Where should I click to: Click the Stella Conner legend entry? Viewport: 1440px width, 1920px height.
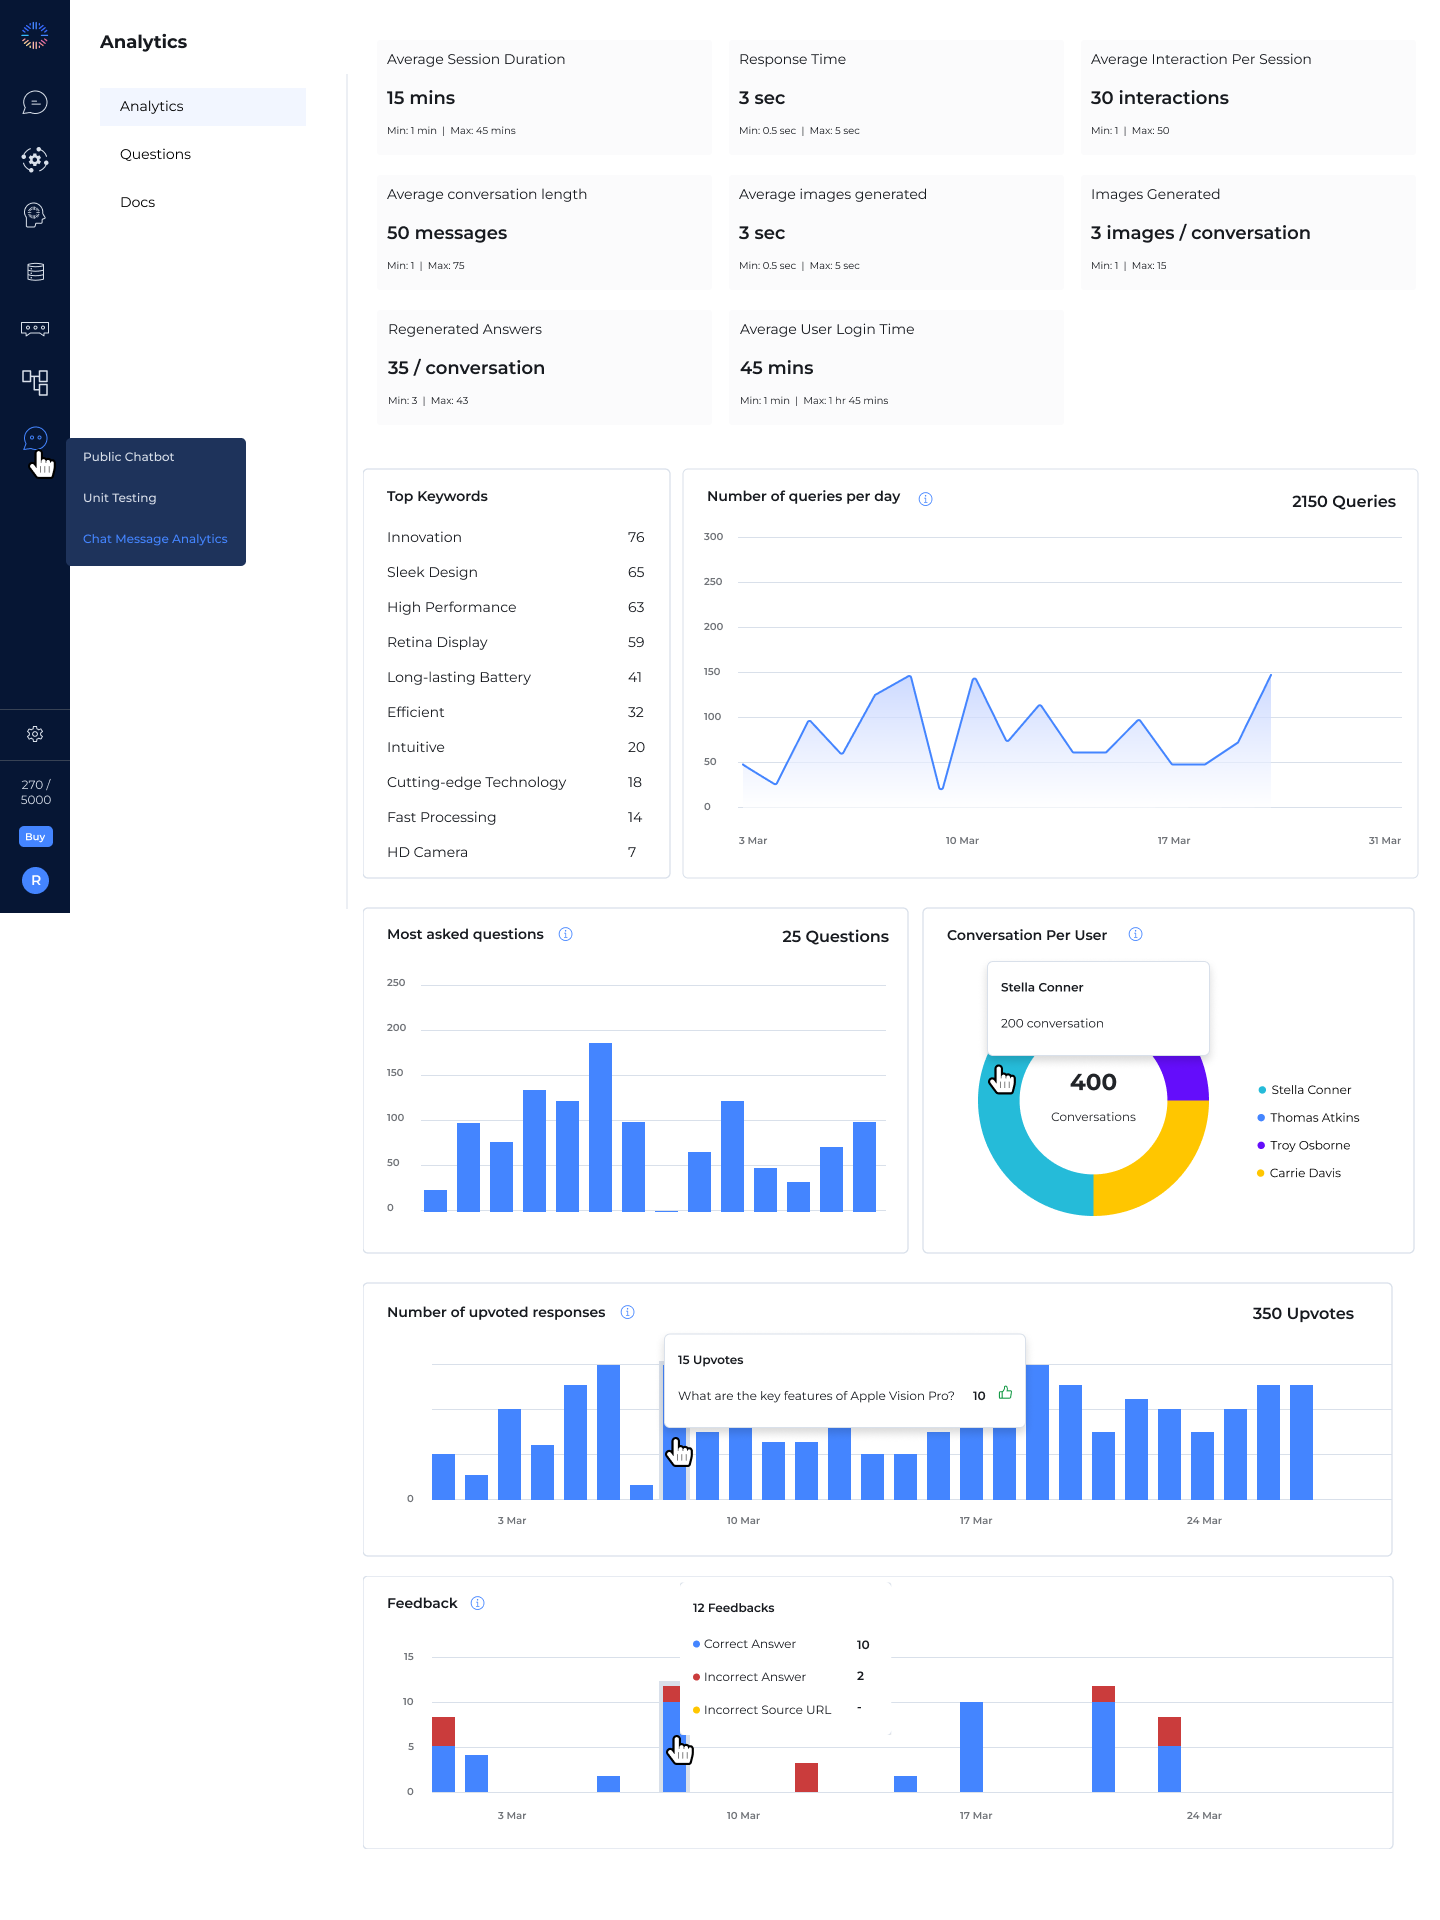pyautogui.click(x=1304, y=1090)
